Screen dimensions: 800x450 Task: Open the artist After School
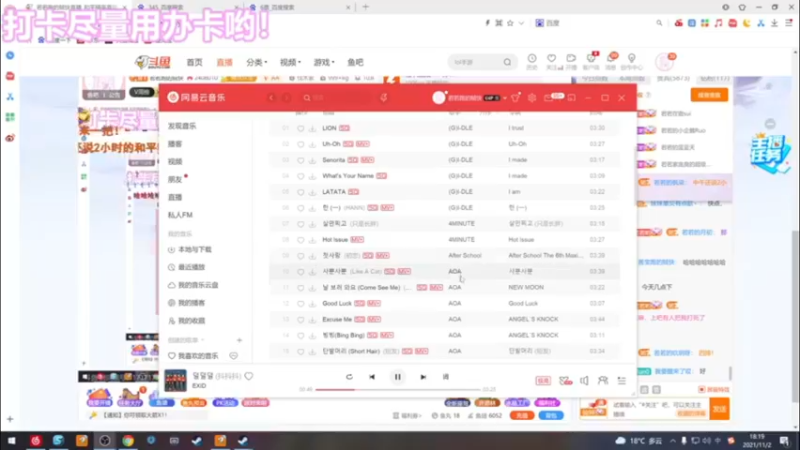[465, 256]
